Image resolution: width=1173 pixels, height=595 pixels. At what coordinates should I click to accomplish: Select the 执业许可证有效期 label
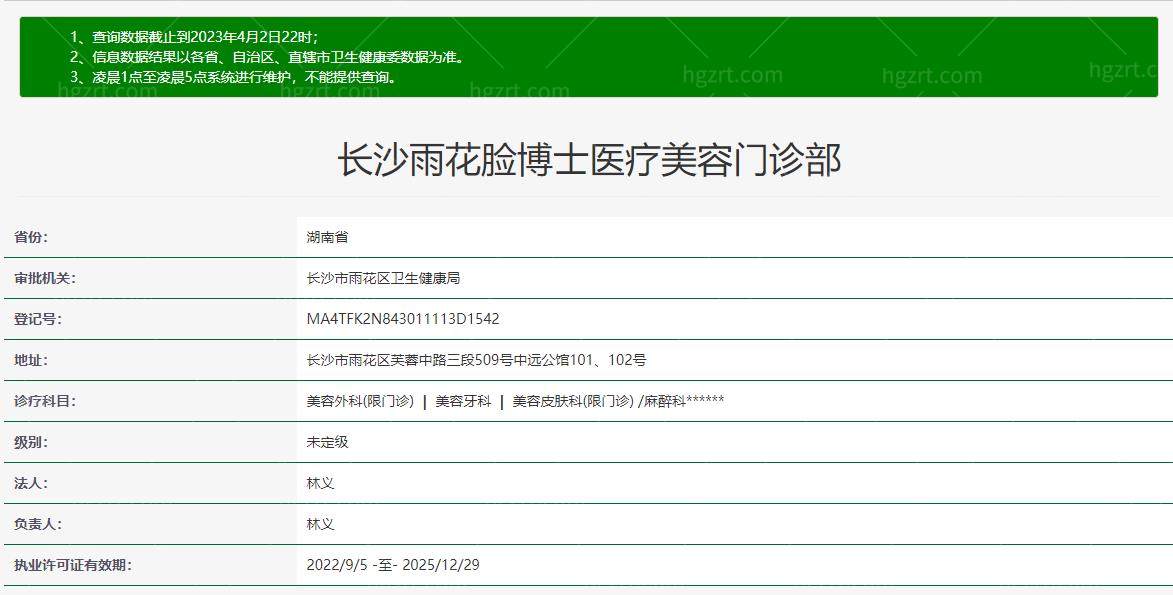[73, 565]
